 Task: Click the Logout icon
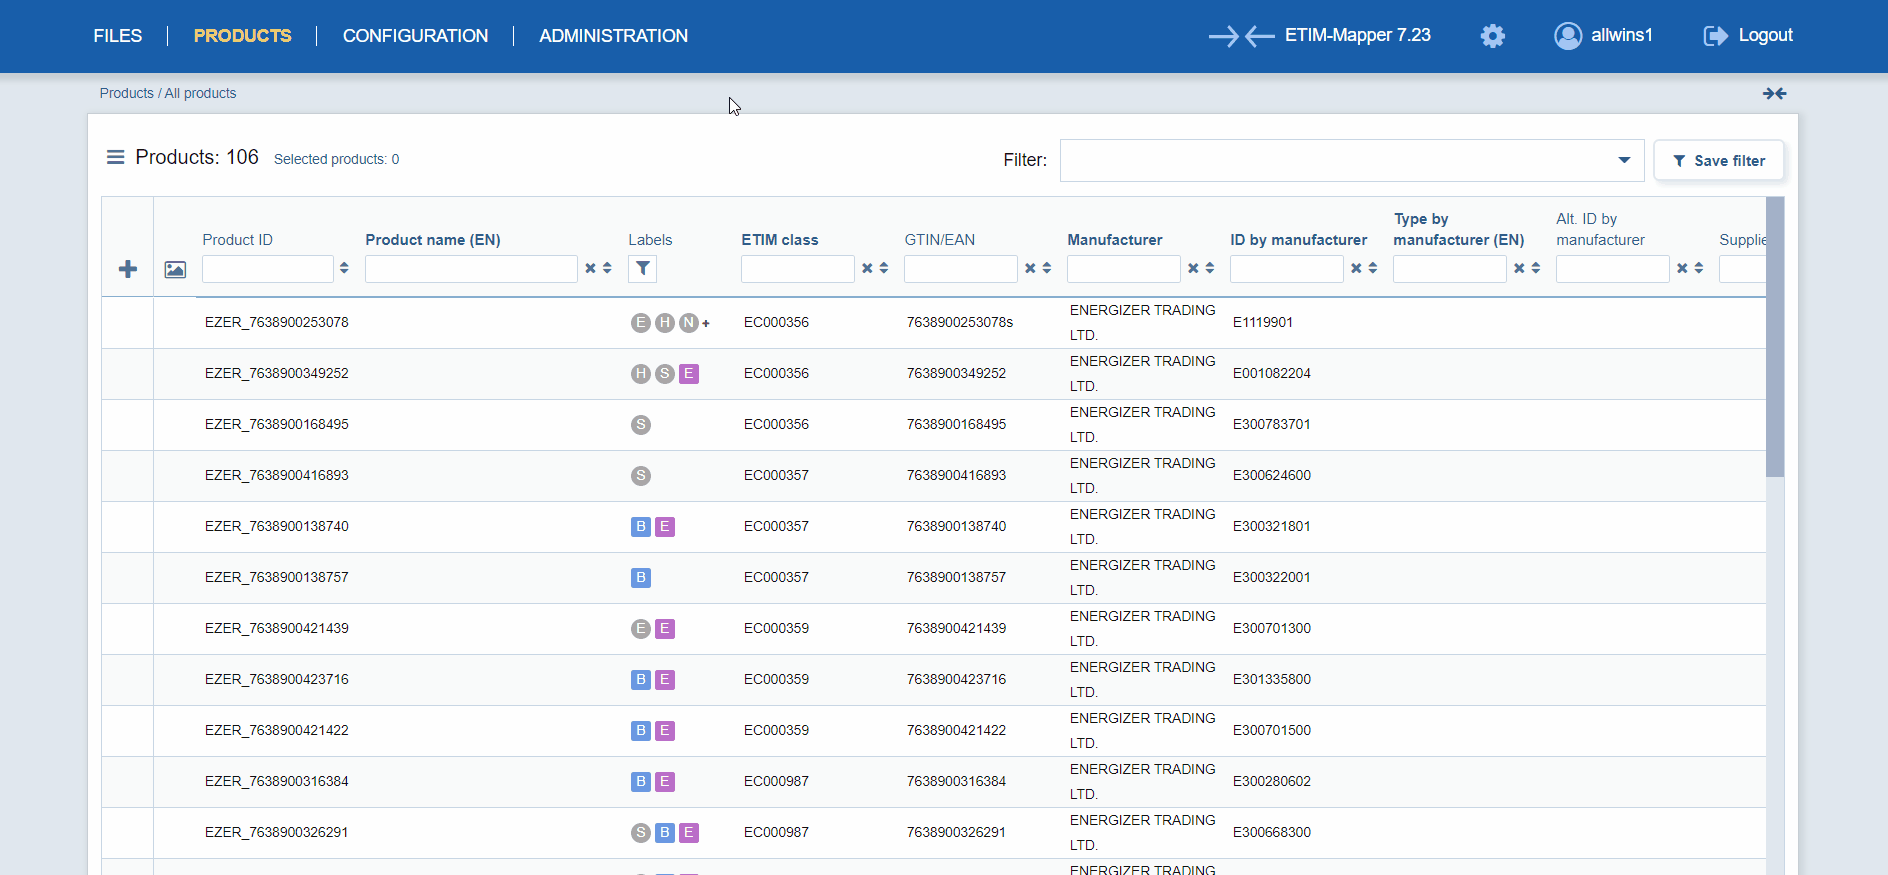1715,36
